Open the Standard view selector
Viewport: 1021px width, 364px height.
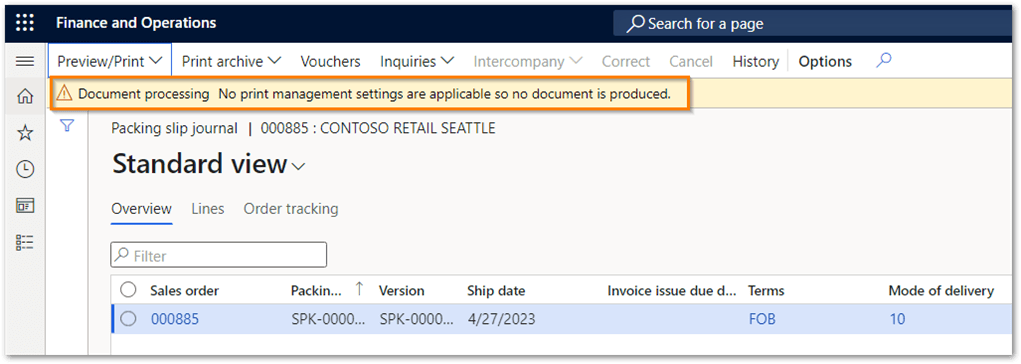[208, 165]
